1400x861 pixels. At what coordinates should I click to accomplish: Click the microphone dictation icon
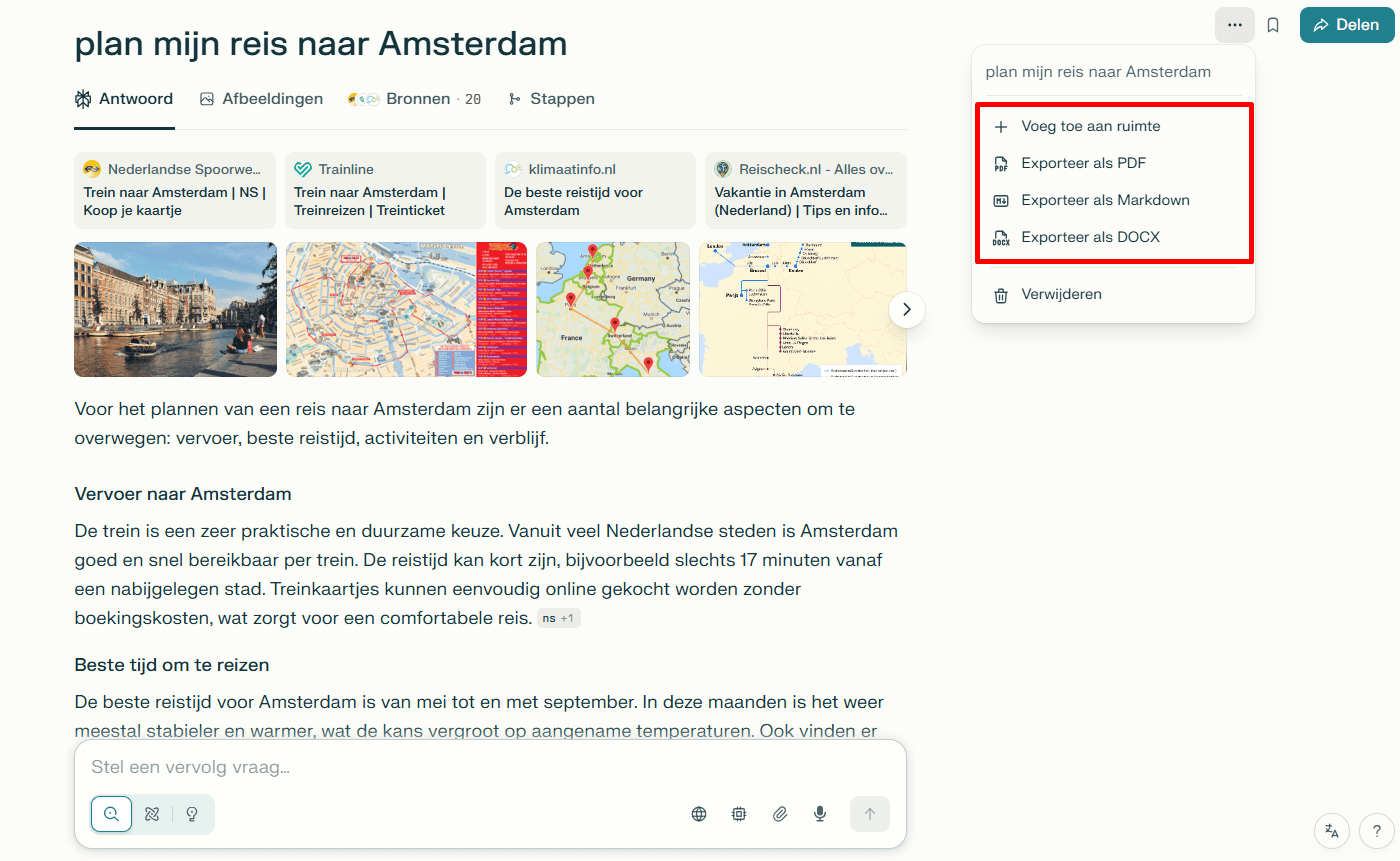pos(820,814)
